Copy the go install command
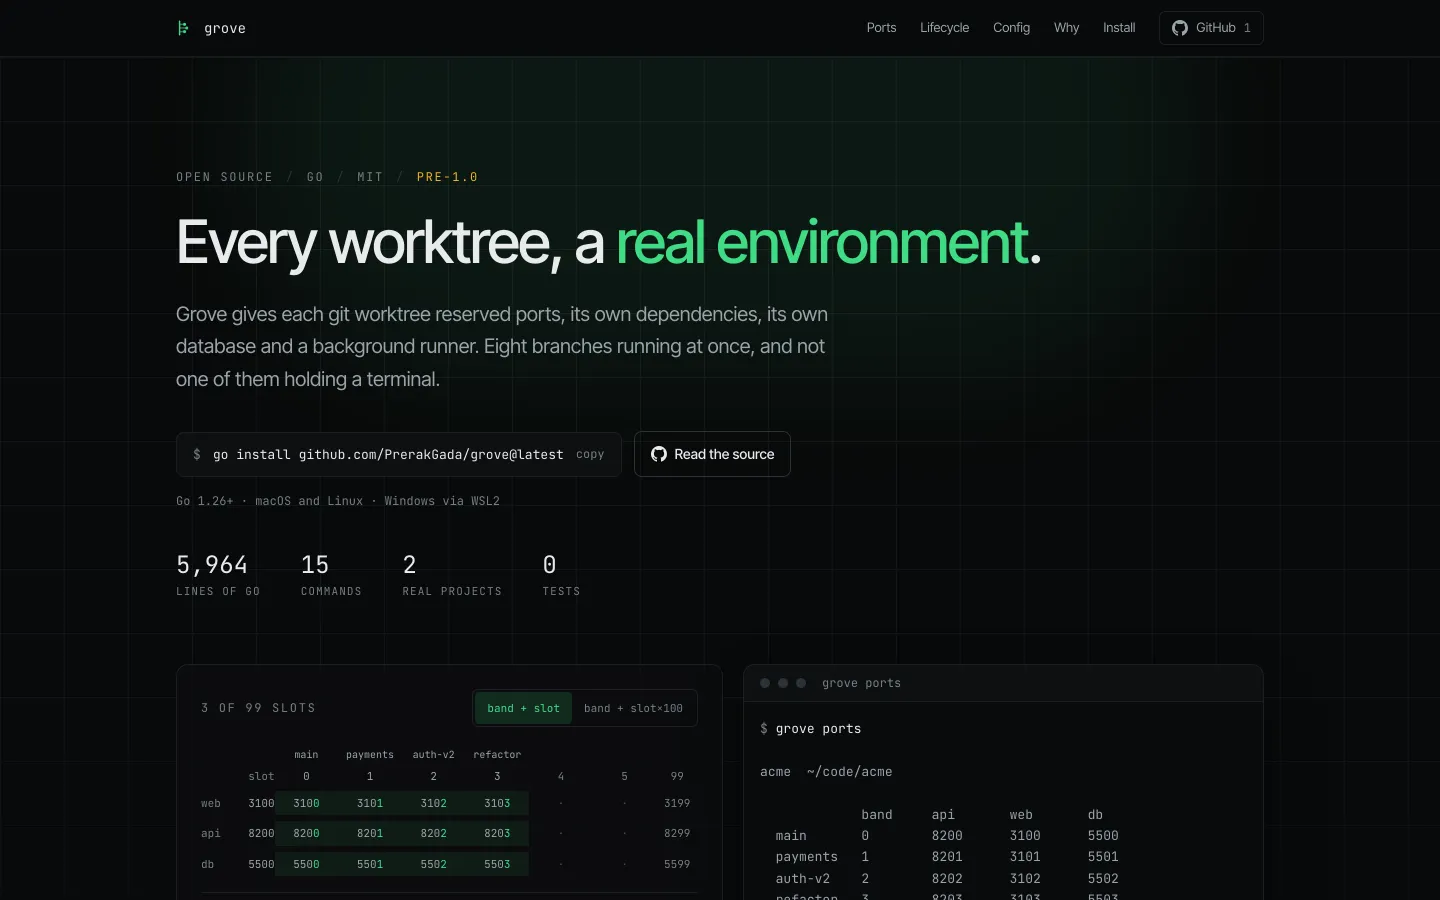Image resolution: width=1440 pixels, height=900 pixels. [590, 454]
